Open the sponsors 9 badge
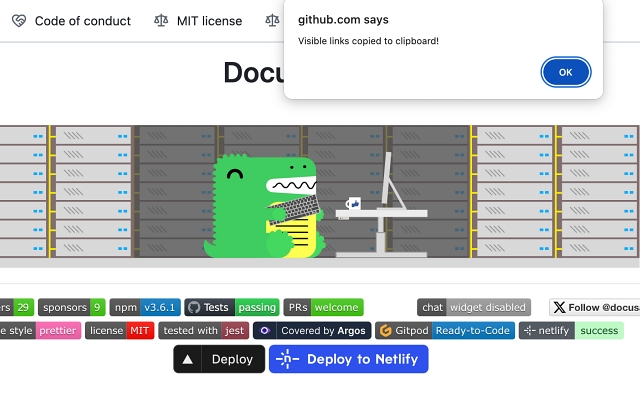This screenshot has height=400, width=640. click(71, 307)
